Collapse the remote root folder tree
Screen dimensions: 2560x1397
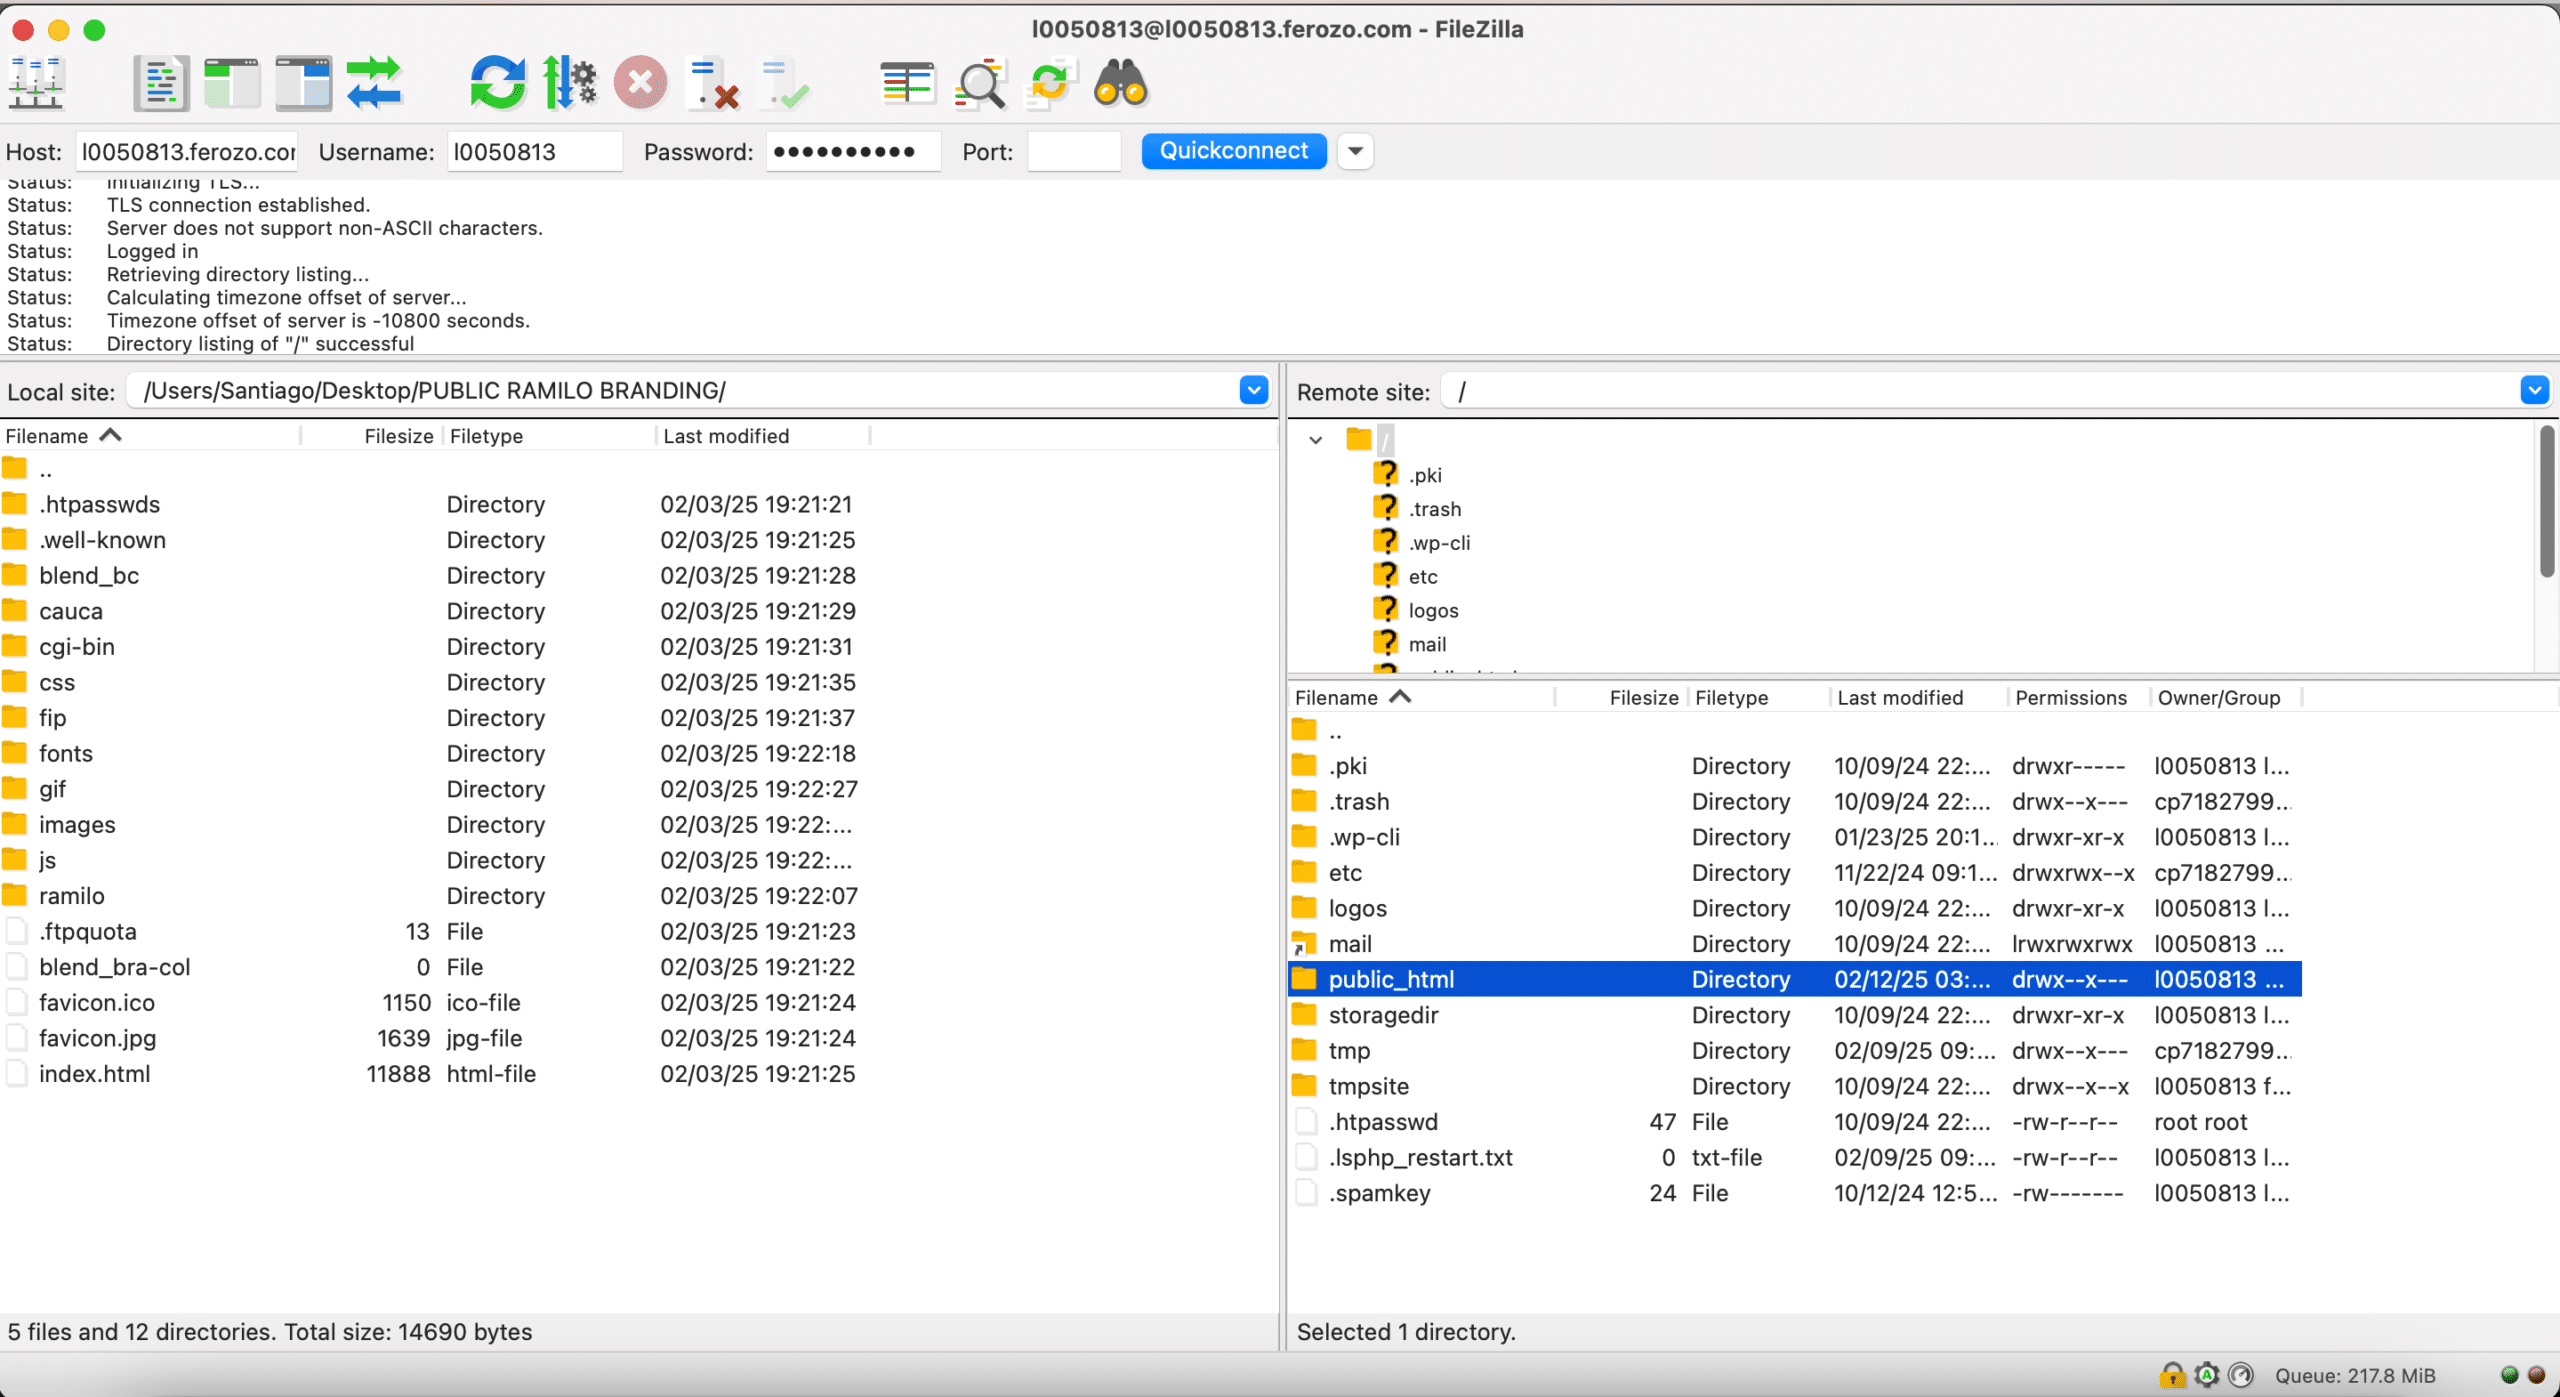1316,440
